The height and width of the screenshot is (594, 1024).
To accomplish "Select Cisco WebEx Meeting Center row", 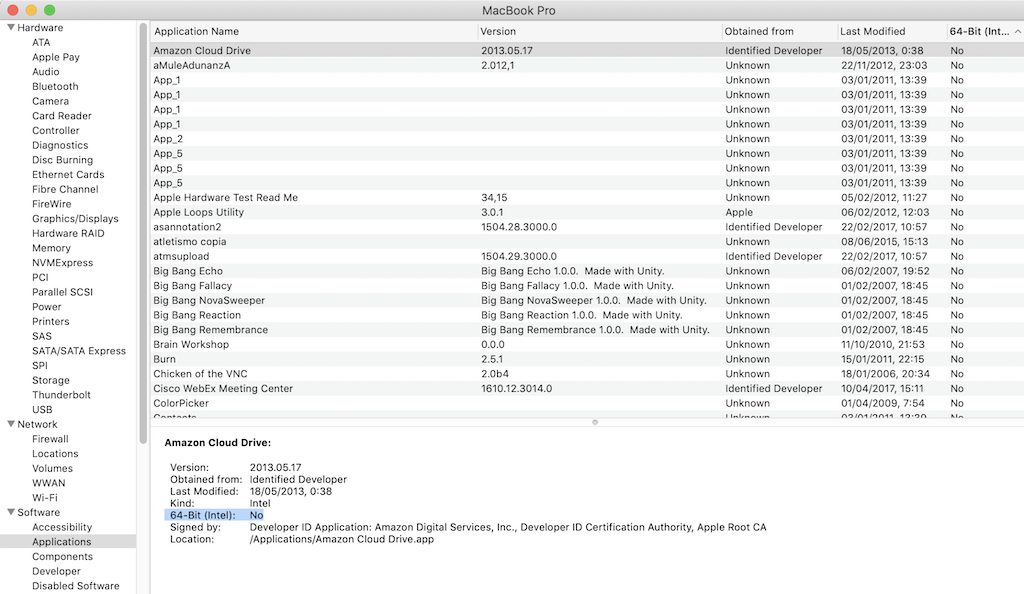I will coord(587,388).
